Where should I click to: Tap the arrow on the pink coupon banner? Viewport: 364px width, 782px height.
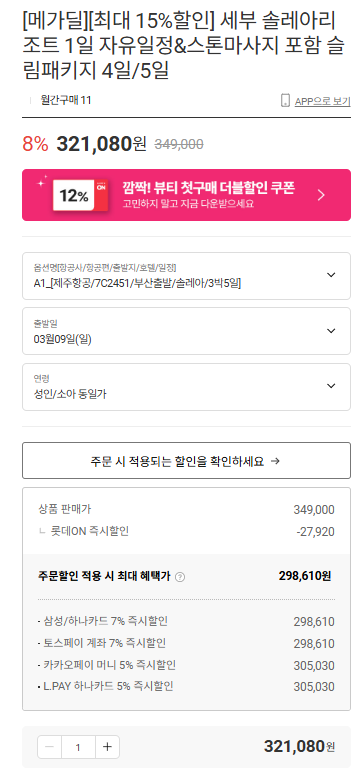coord(321,195)
